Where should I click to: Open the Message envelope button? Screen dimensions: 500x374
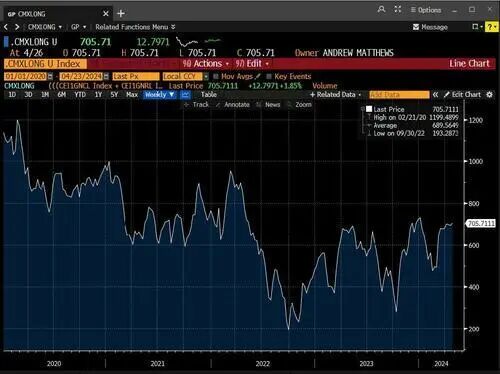point(430,27)
